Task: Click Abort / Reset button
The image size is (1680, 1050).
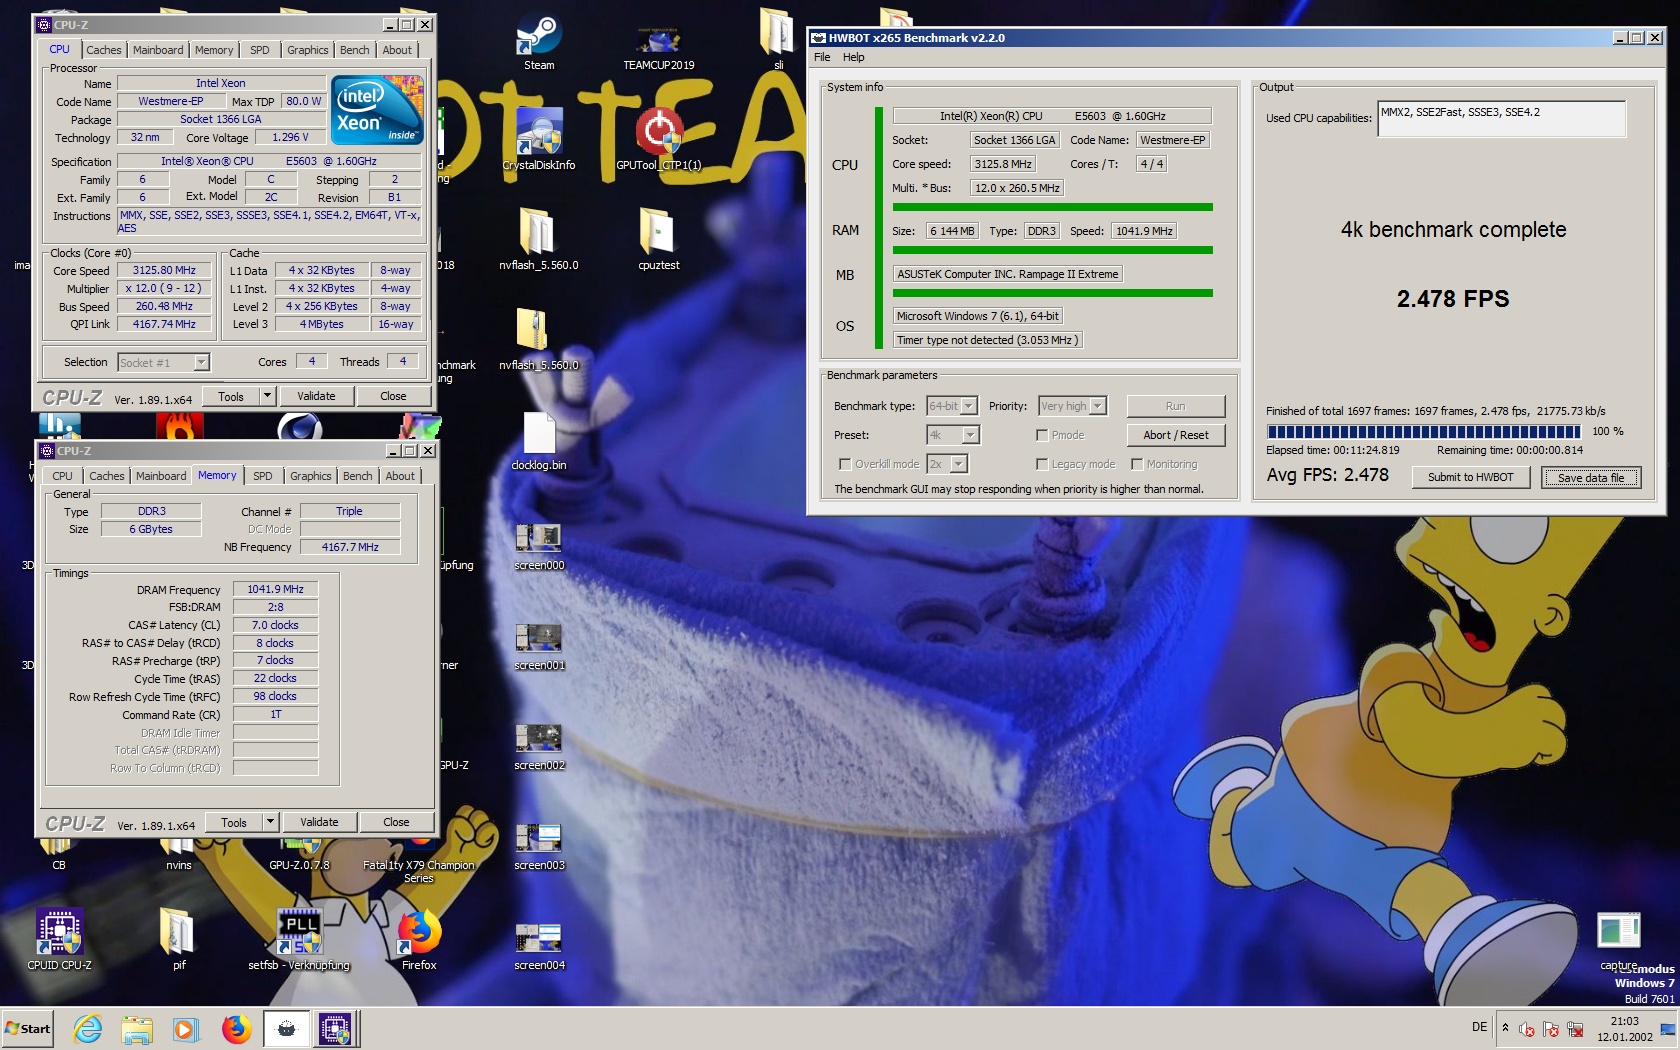Action: point(1176,435)
